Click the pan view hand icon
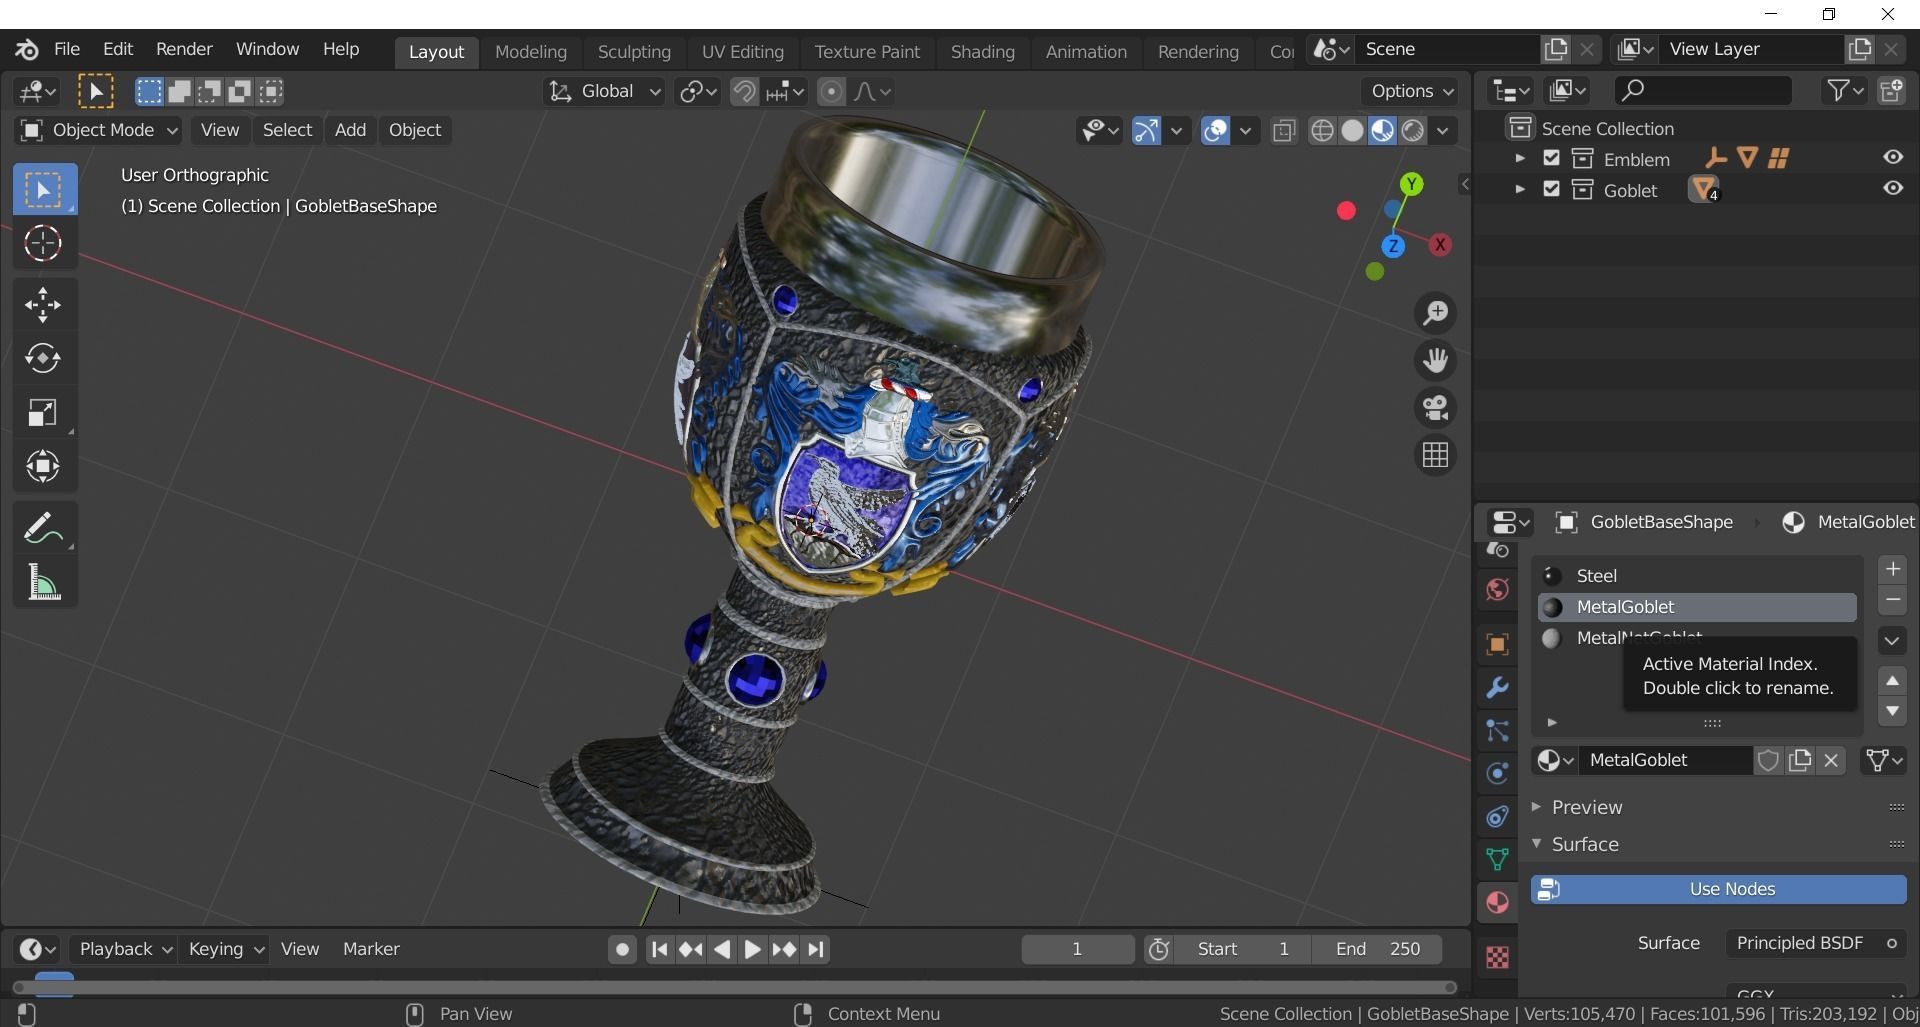 tap(1435, 360)
